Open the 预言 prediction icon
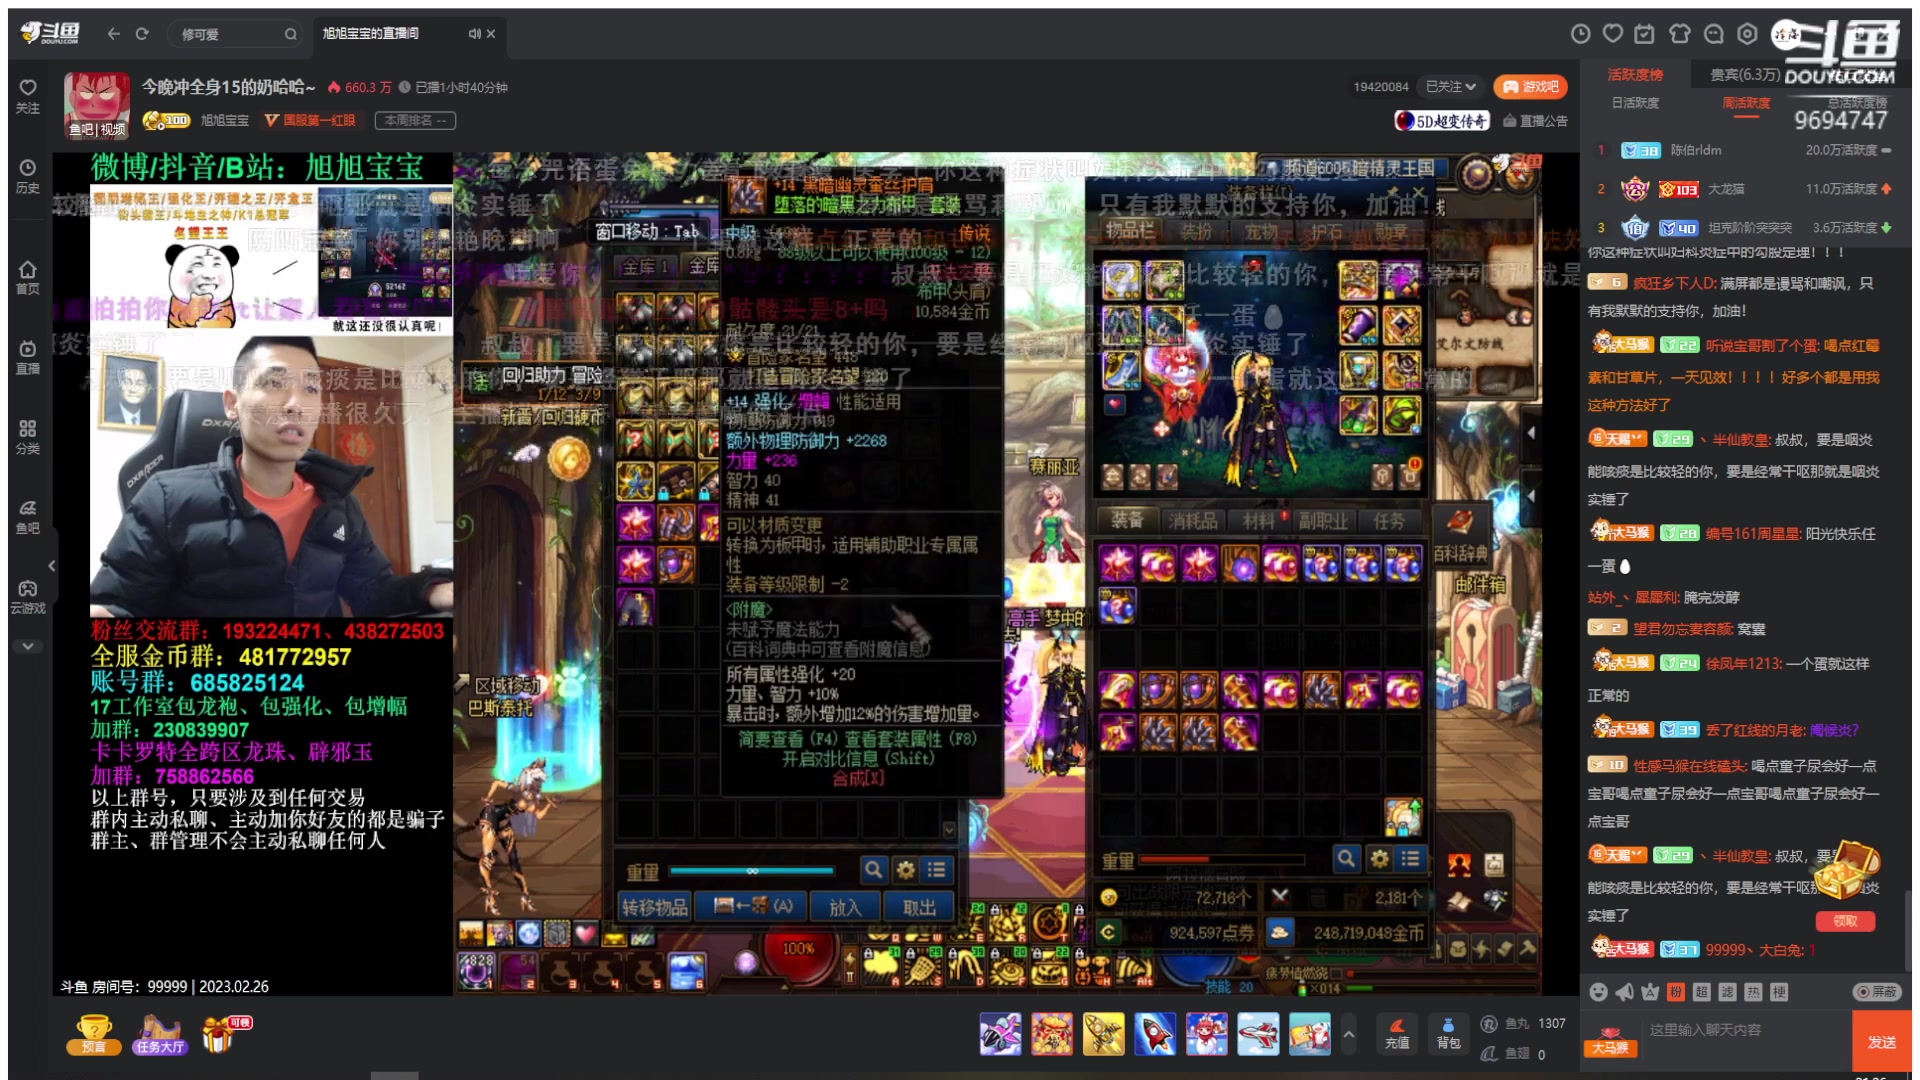Image resolution: width=1920 pixels, height=1080 pixels. [94, 1035]
